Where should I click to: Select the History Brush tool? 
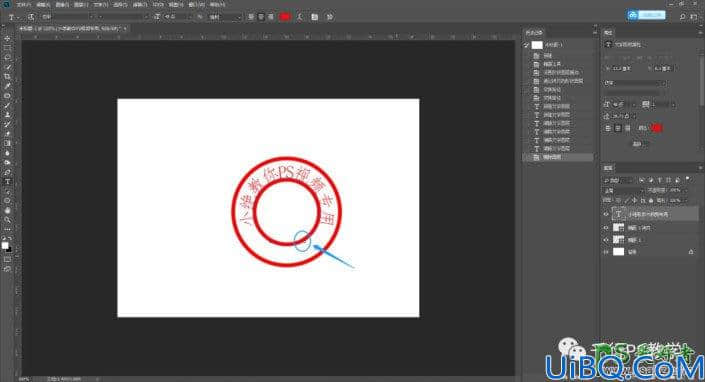point(7,124)
